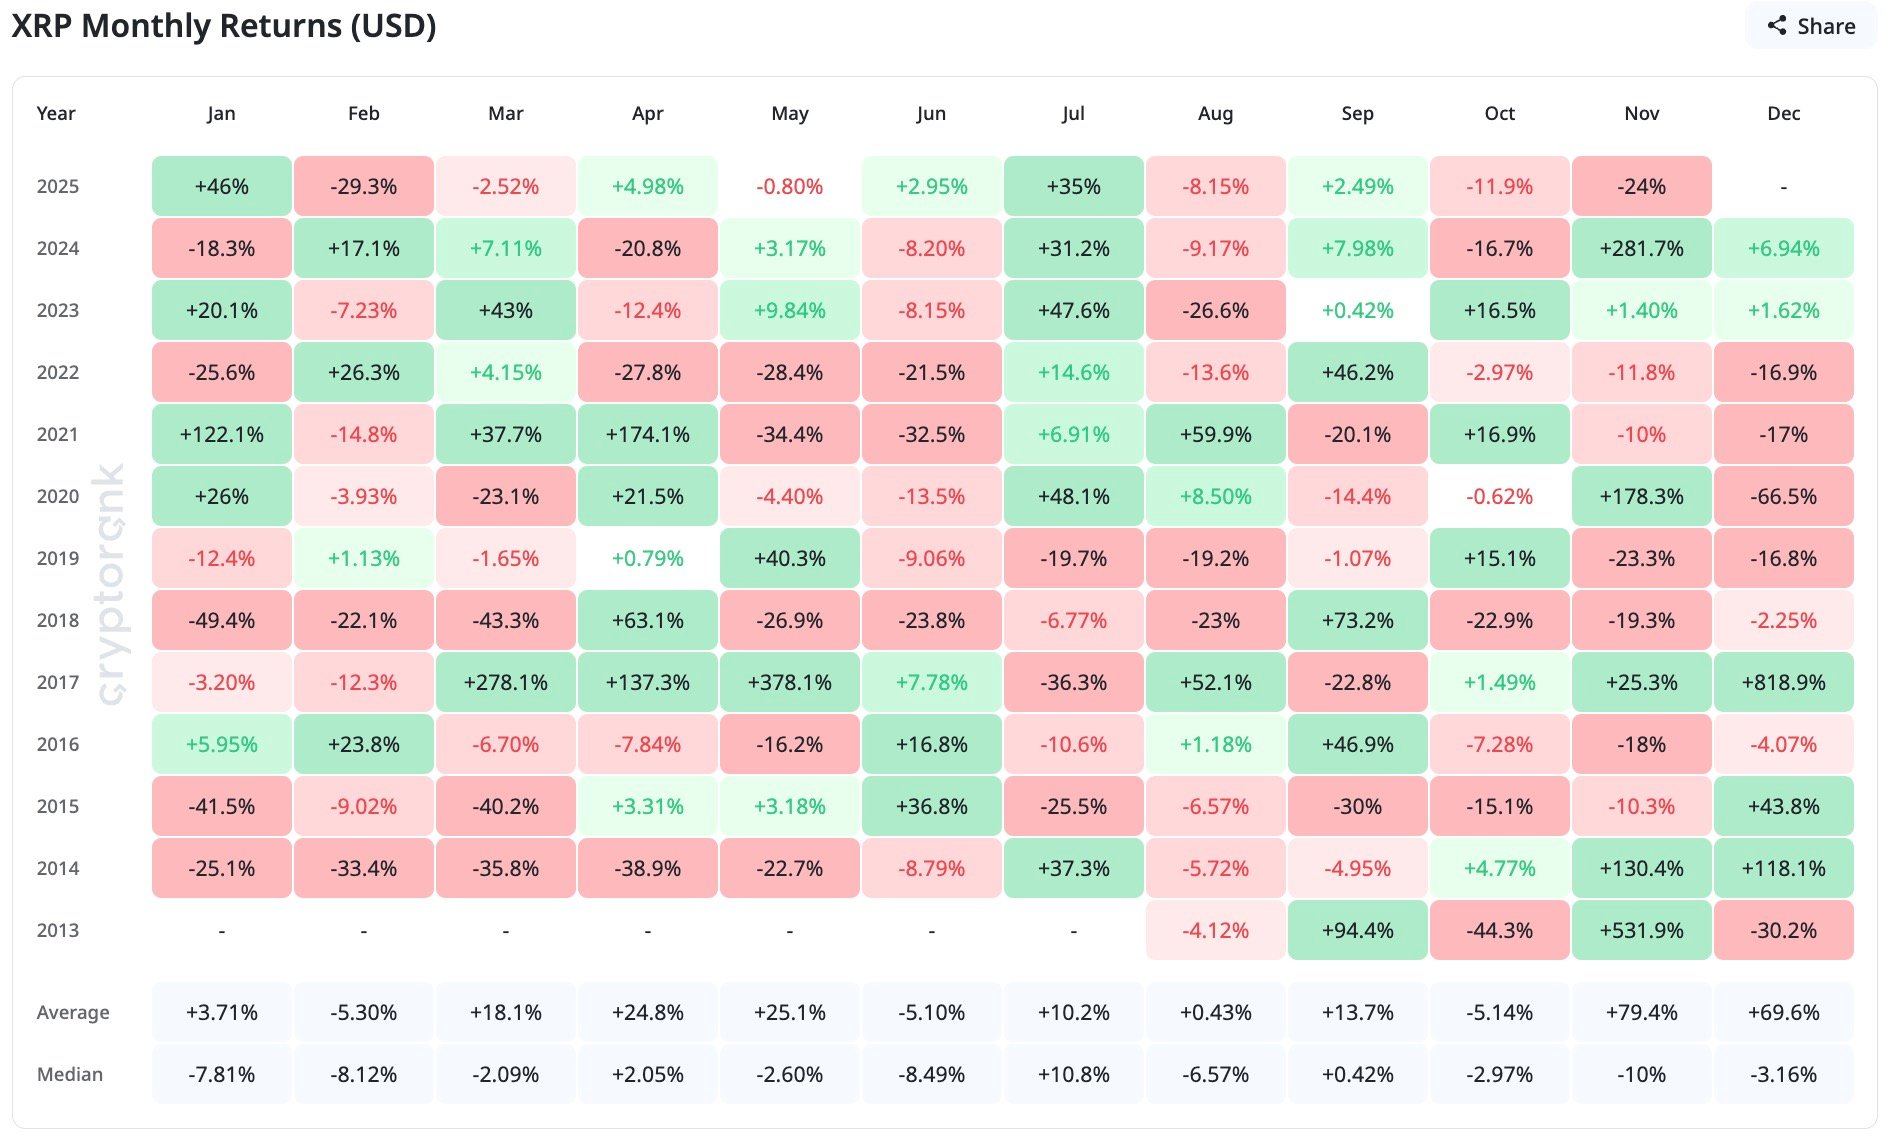Click the +531.9% November 2013 cell
Image resolution: width=1890 pixels, height=1138 pixels.
click(1641, 931)
